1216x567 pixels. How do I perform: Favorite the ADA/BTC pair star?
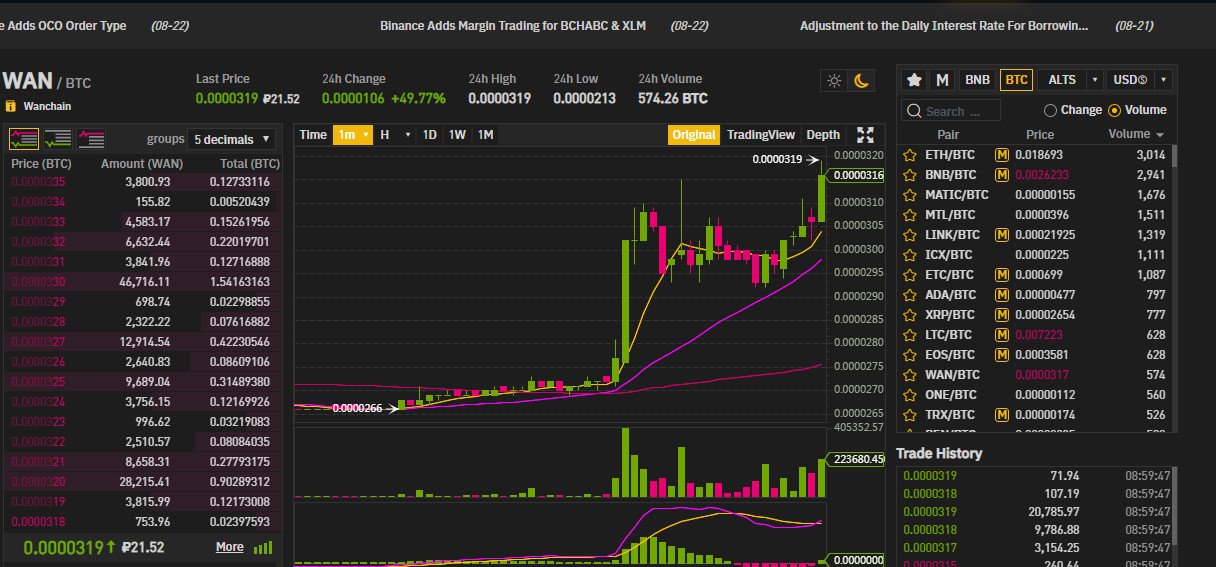point(910,295)
